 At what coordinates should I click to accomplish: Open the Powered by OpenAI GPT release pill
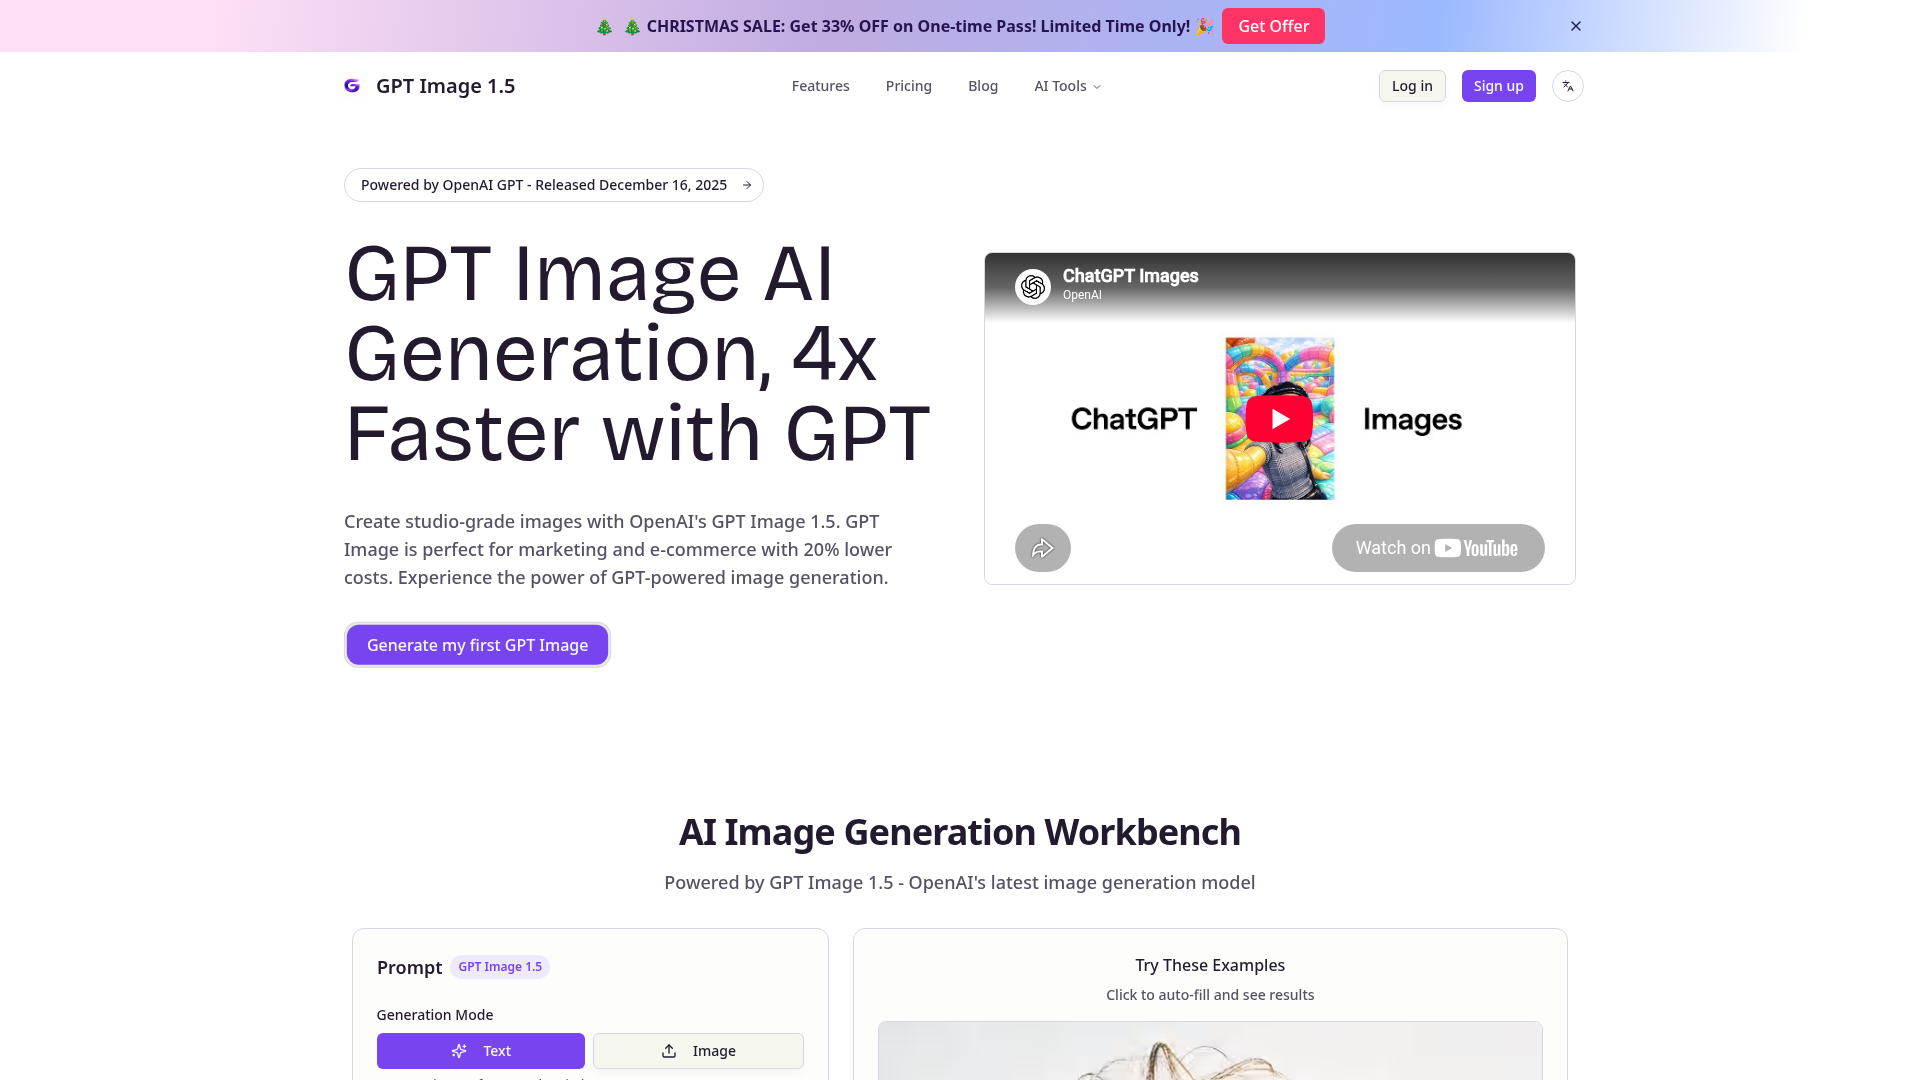[554, 185]
